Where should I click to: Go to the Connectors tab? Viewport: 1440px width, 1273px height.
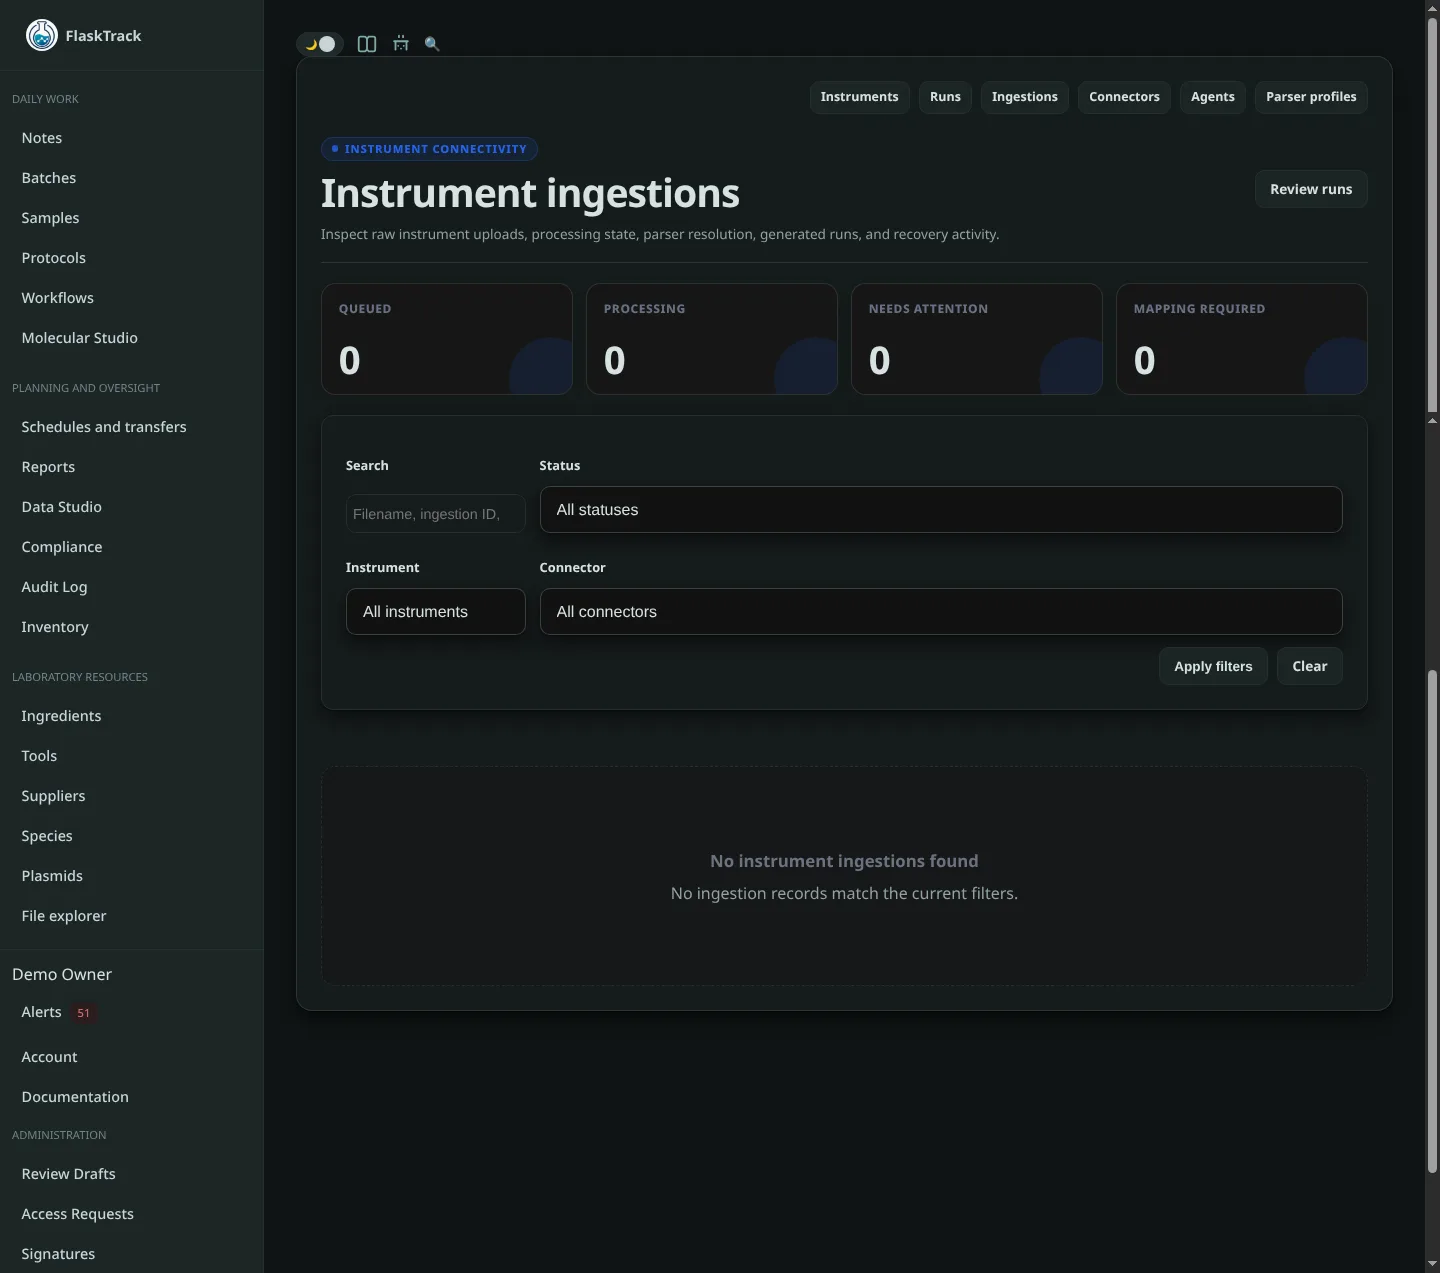click(x=1124, y=97)
